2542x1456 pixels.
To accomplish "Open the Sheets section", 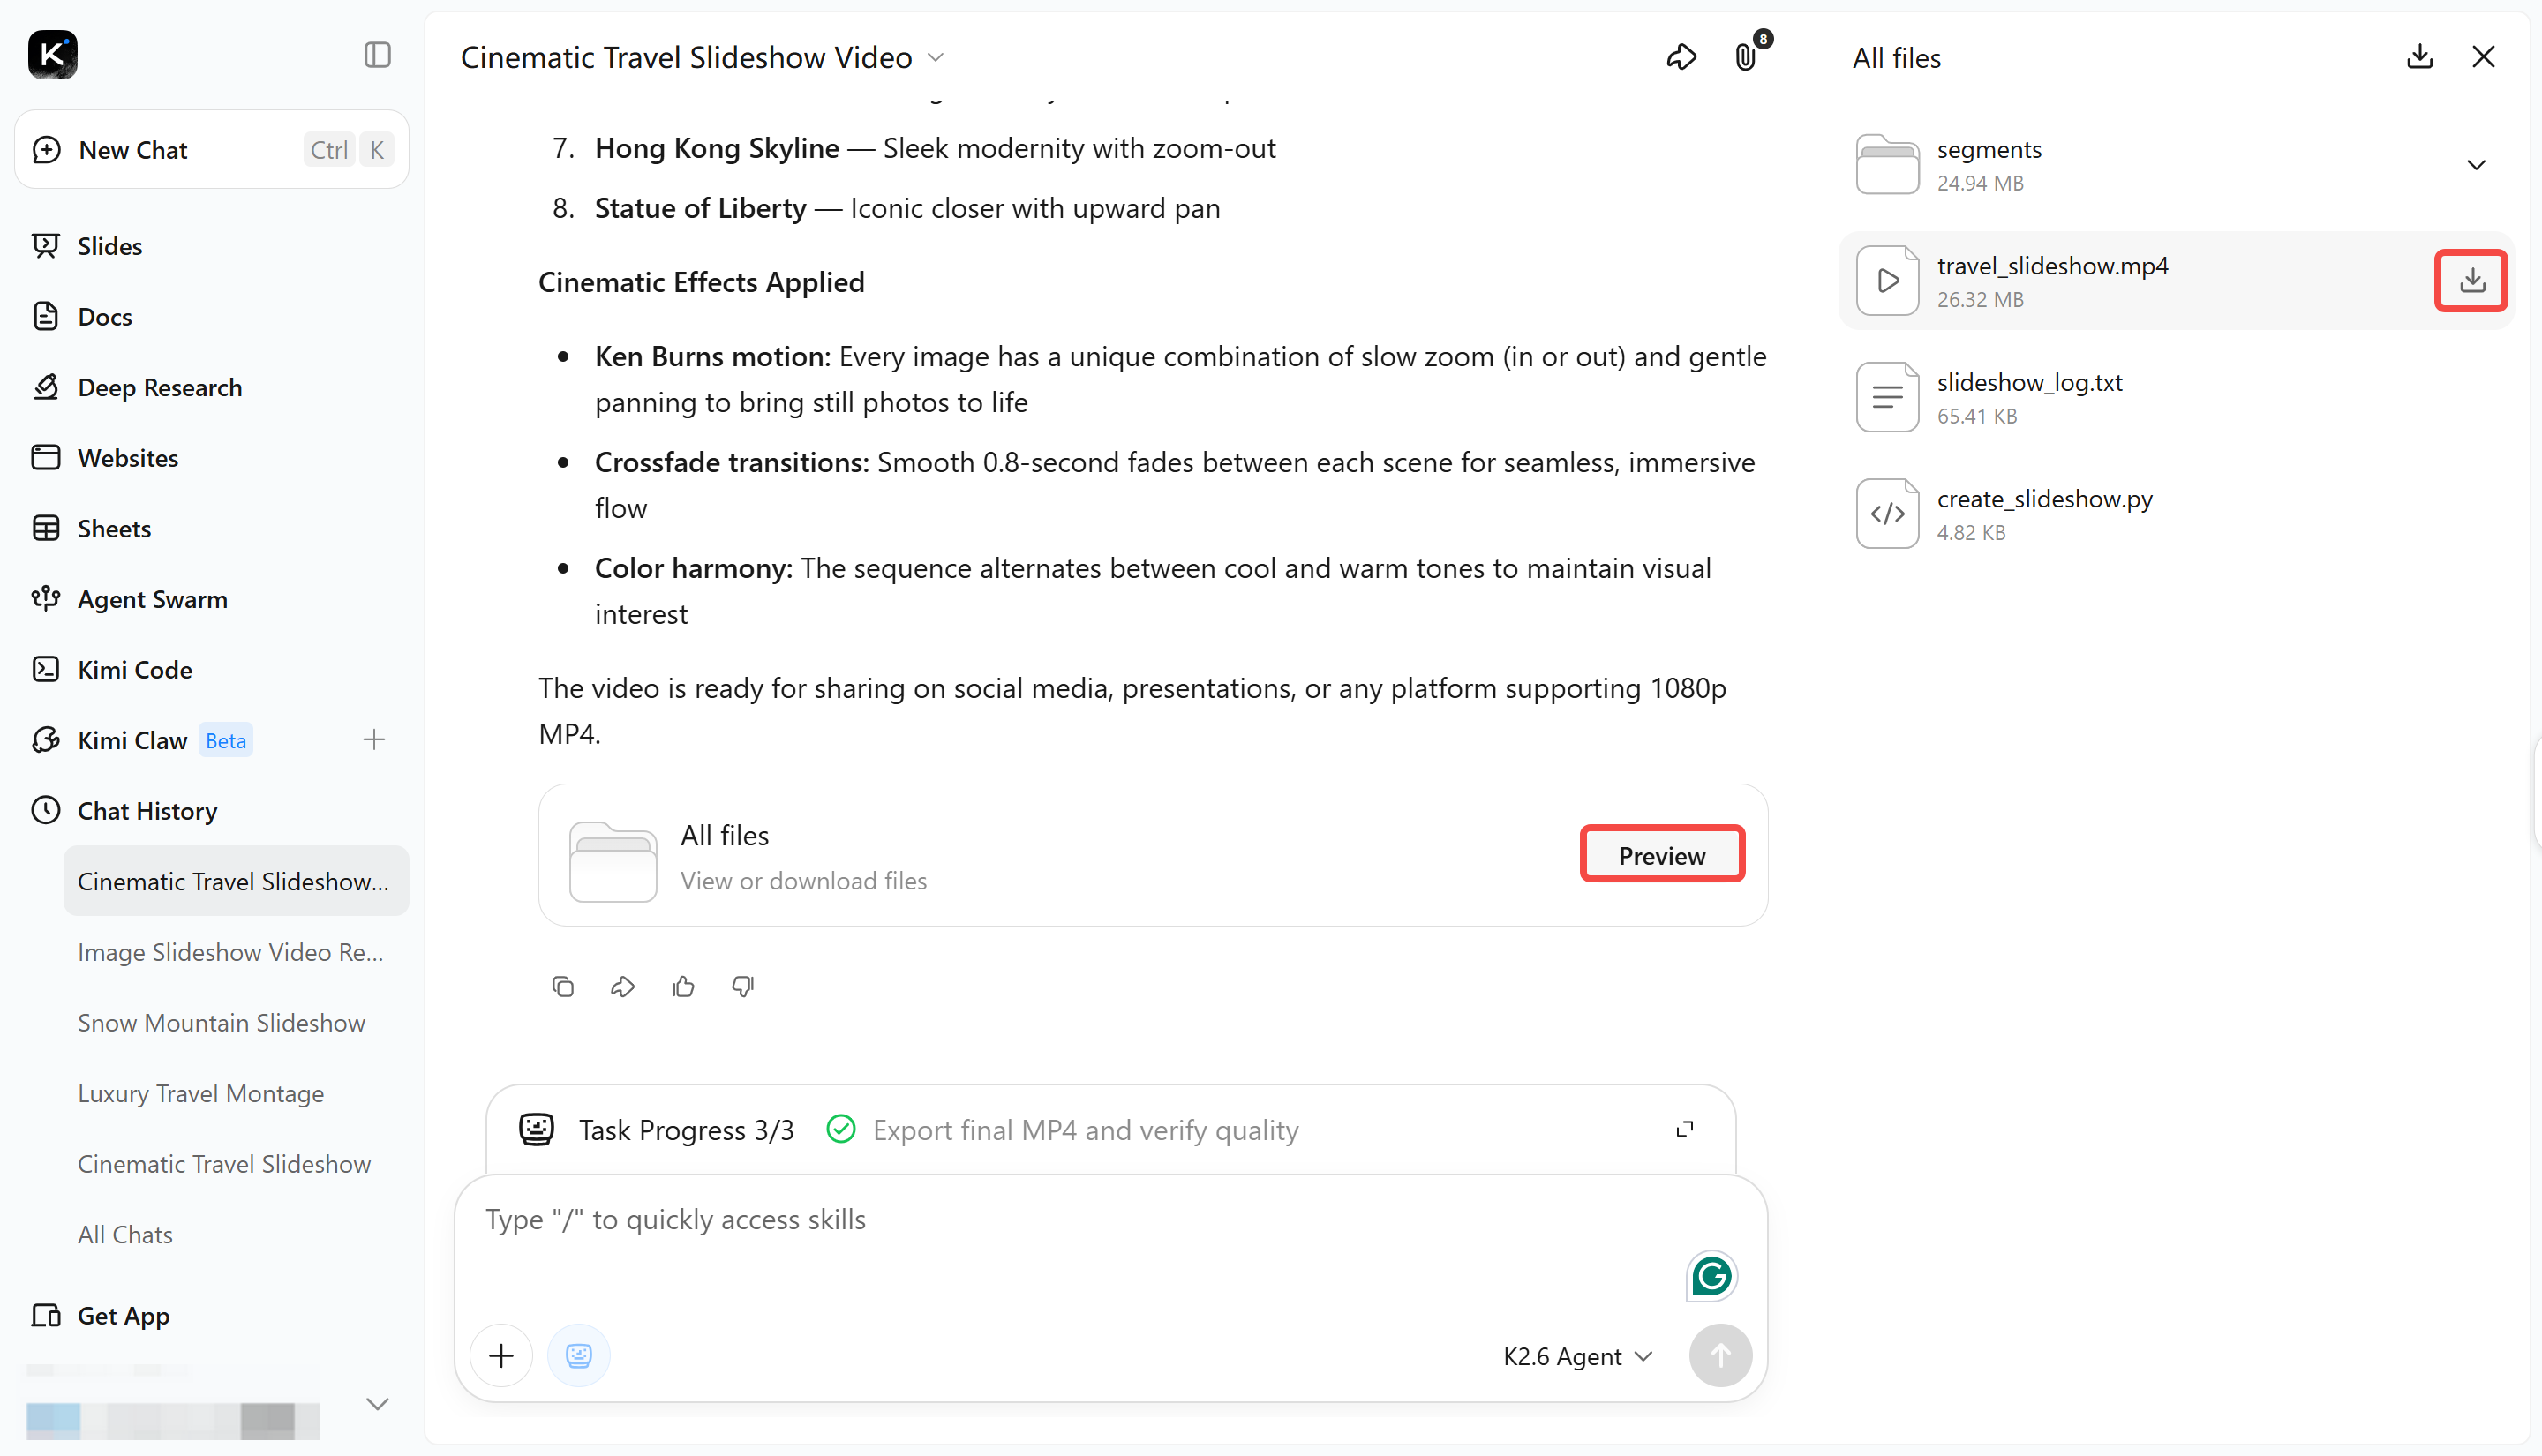I will (114, 529).
